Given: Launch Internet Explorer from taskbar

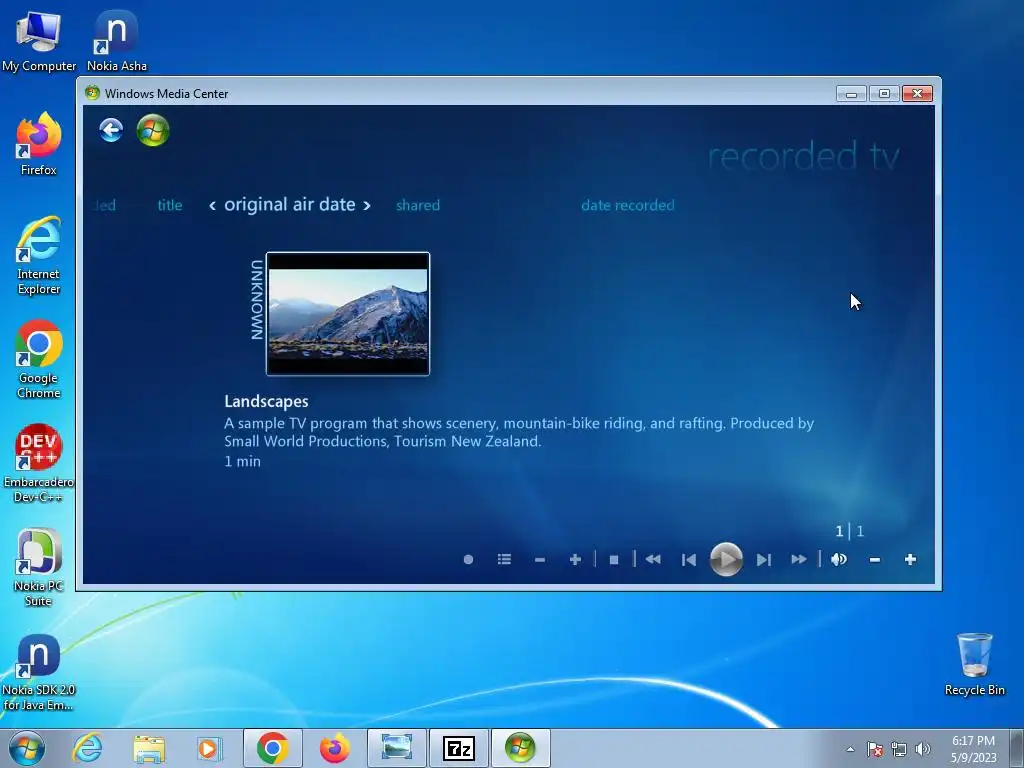Looking at the screenshot, I should pos(88,748).
